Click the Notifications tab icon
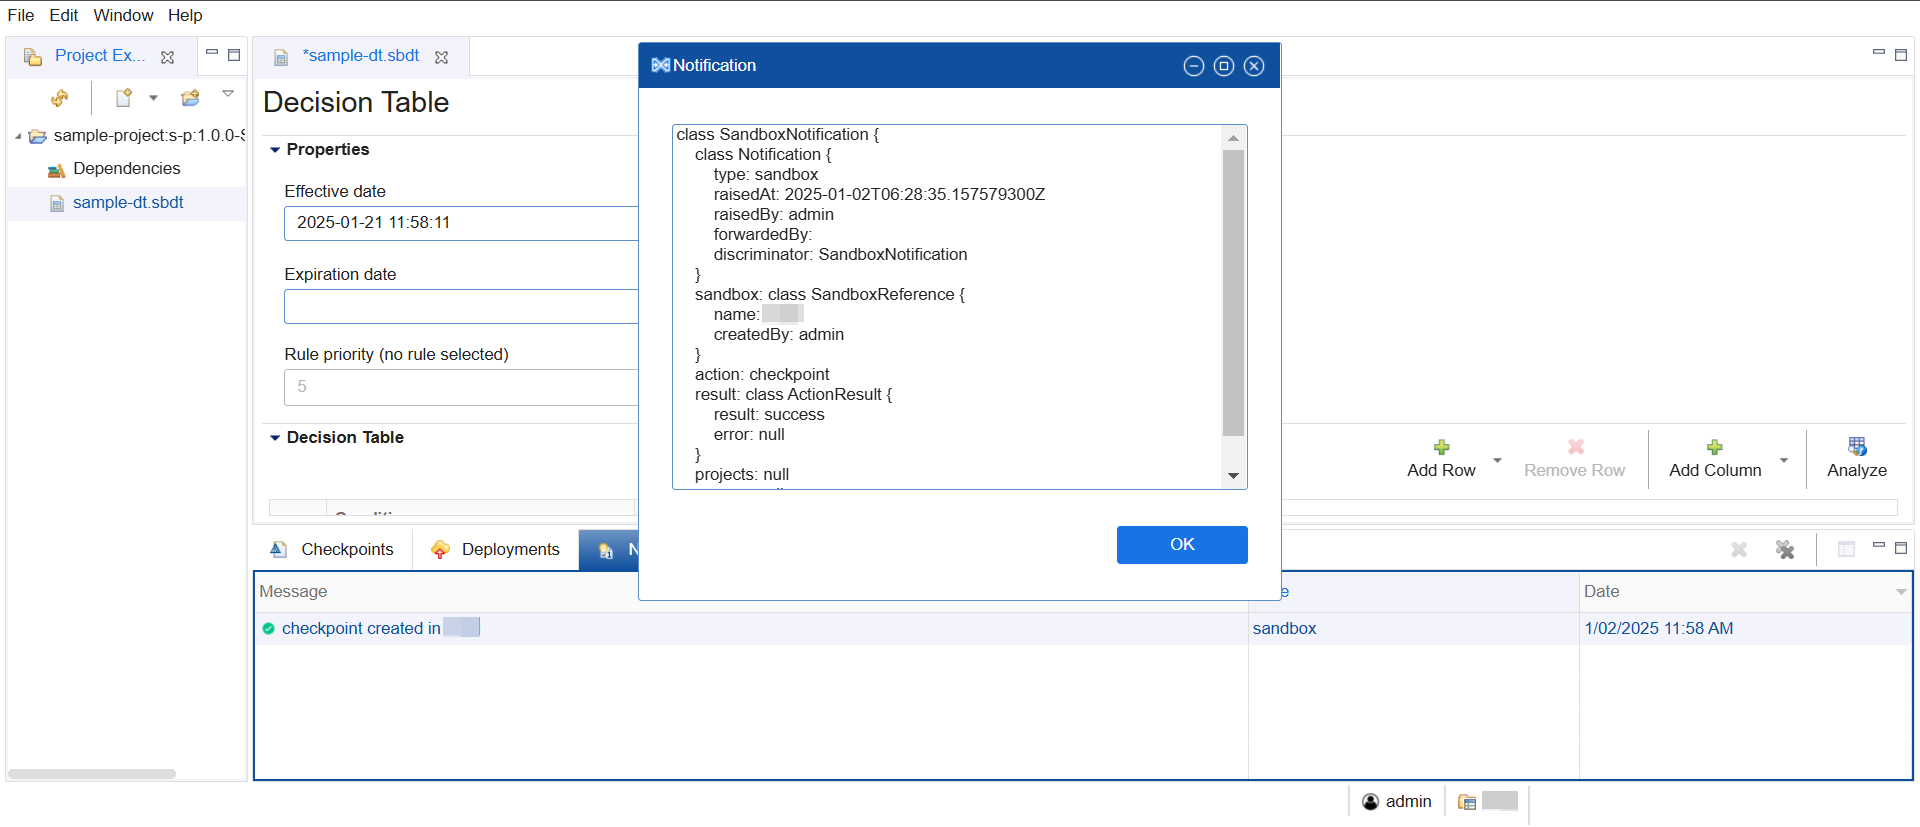1920x827 pixels. click(606, 551)
